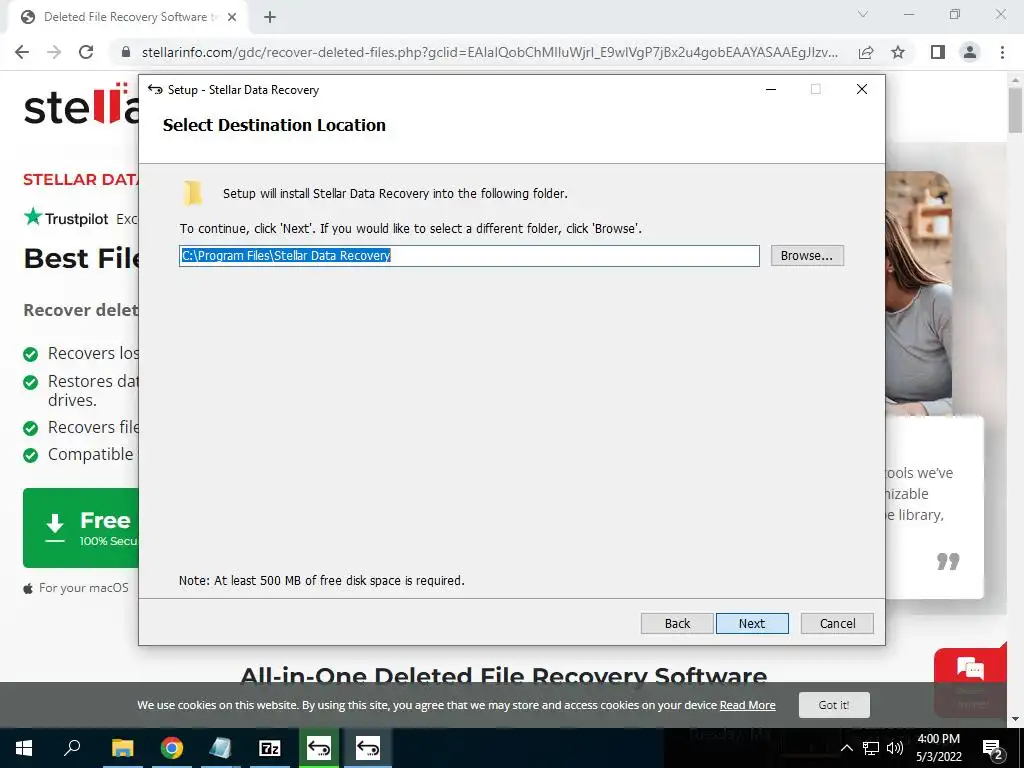Viewport: 1024px width, 768px height.
Task: Open File Explorer from taskbar
Action: click(122, 748)
